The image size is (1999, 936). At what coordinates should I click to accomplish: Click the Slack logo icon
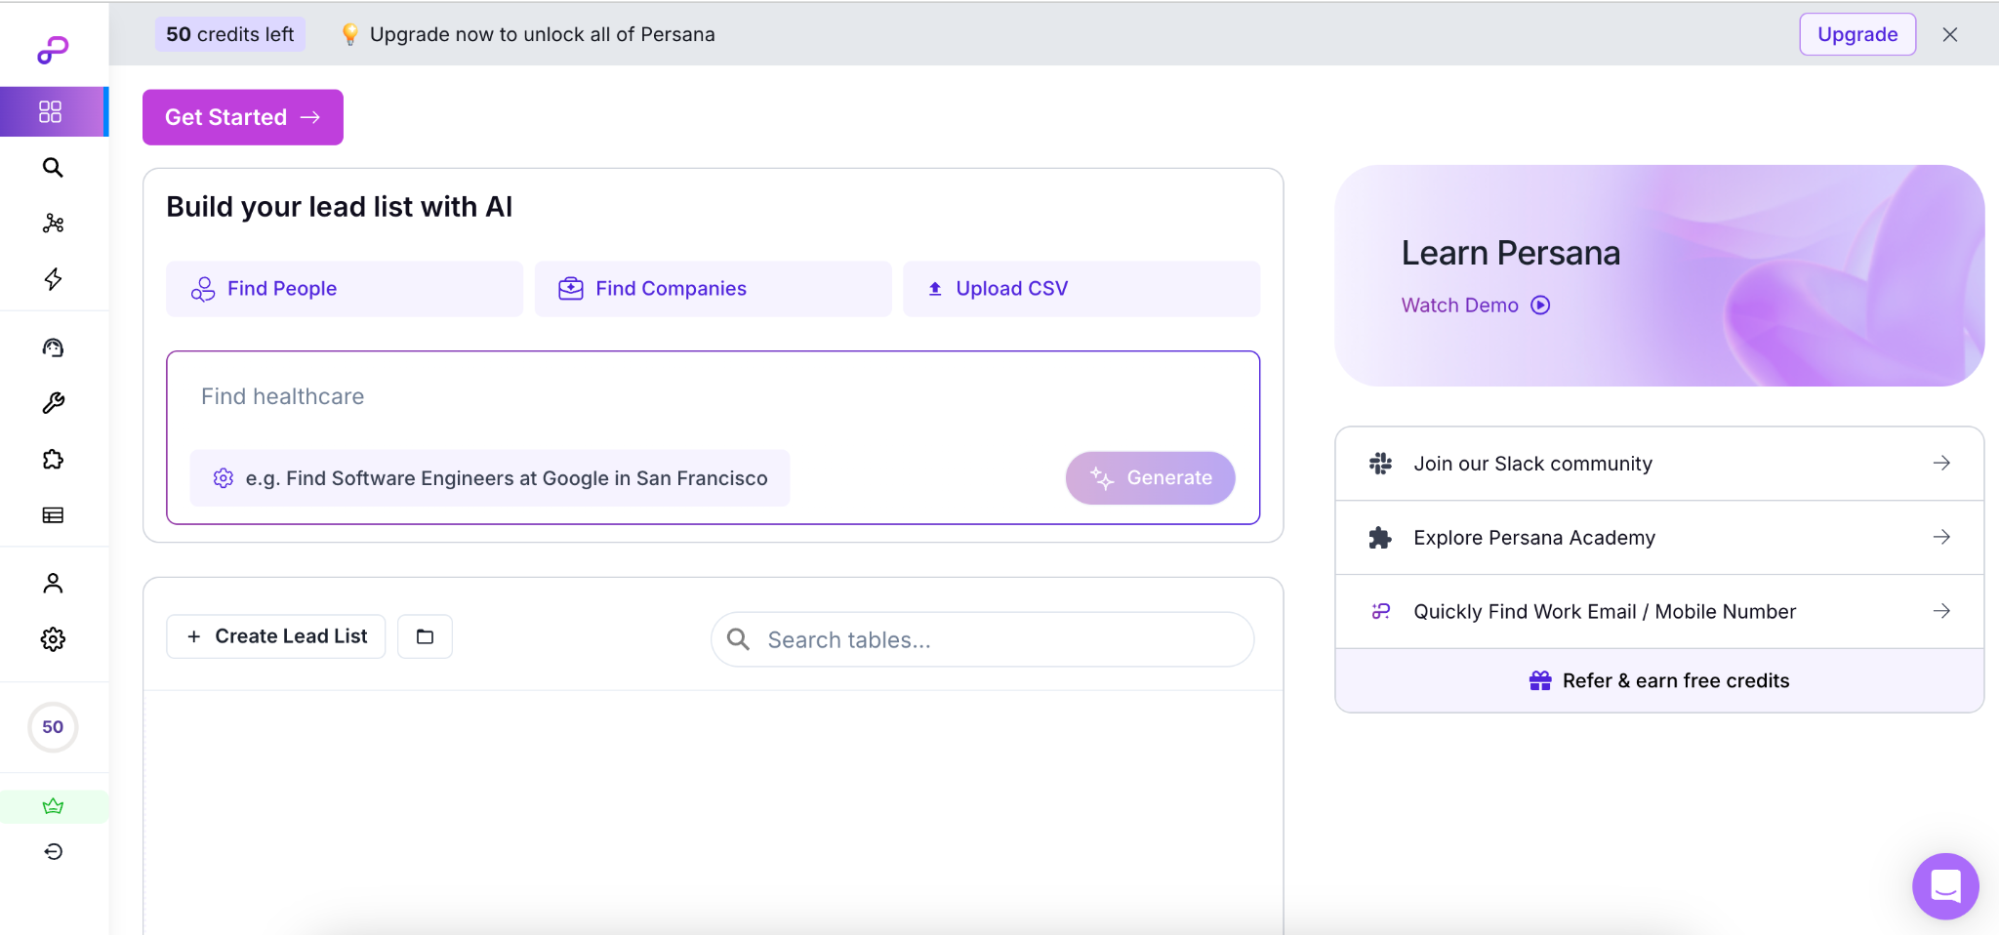(x=1380, y=463)
